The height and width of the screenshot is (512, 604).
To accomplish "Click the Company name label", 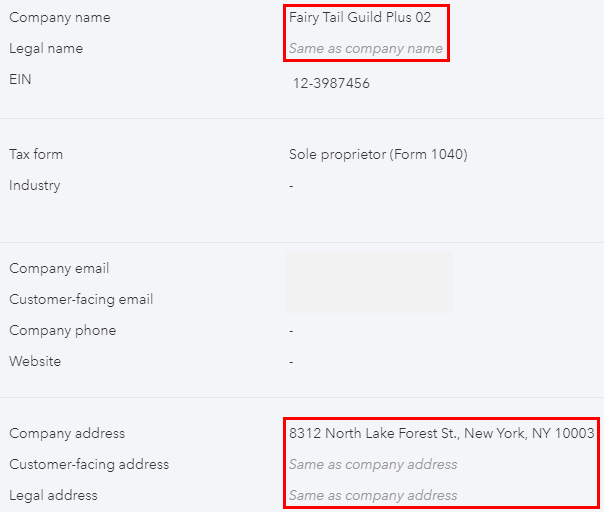I will [60, 17].
